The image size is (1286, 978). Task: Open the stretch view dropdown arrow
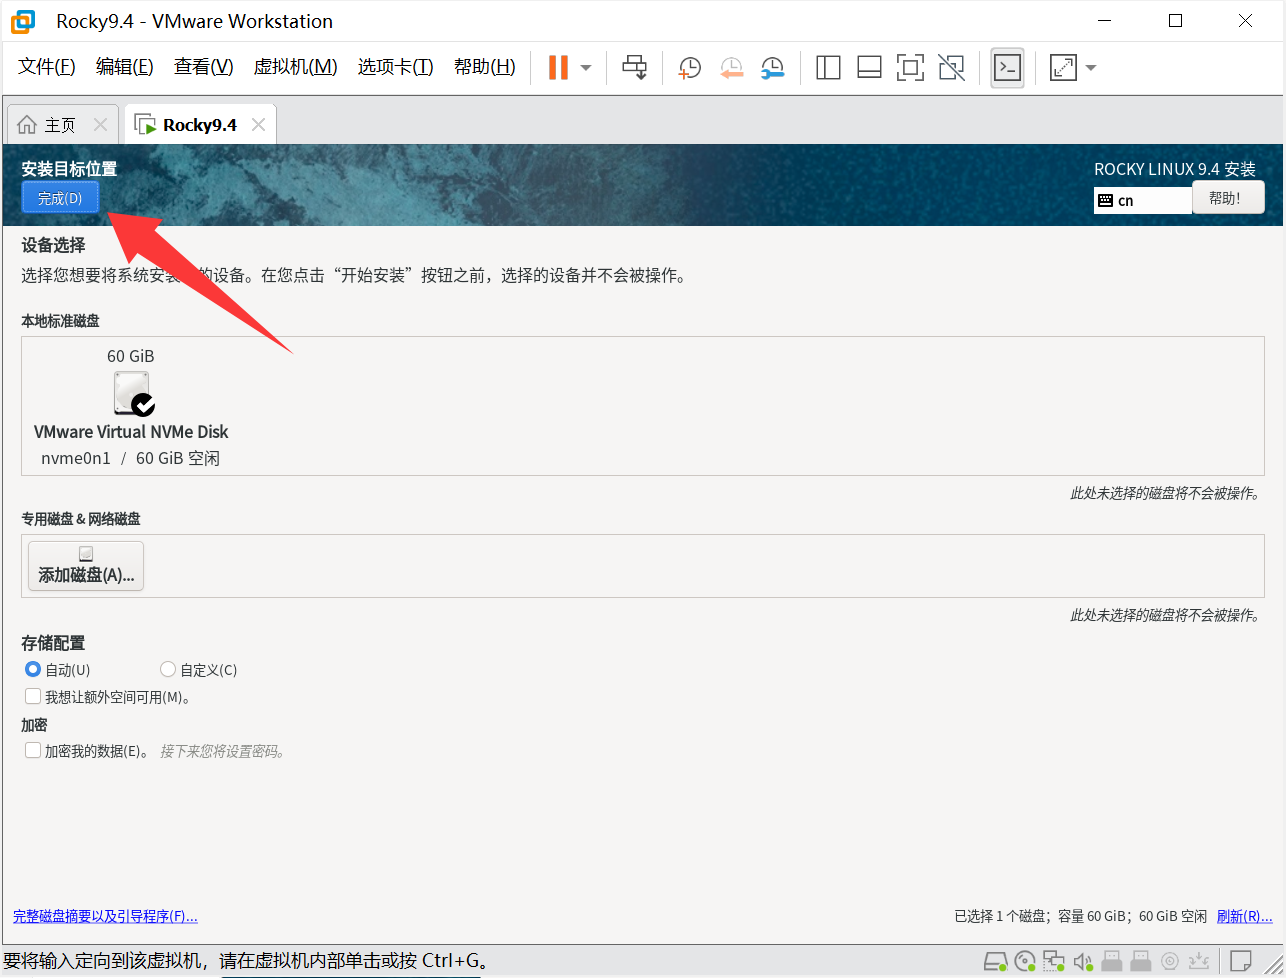(1091, 68)
